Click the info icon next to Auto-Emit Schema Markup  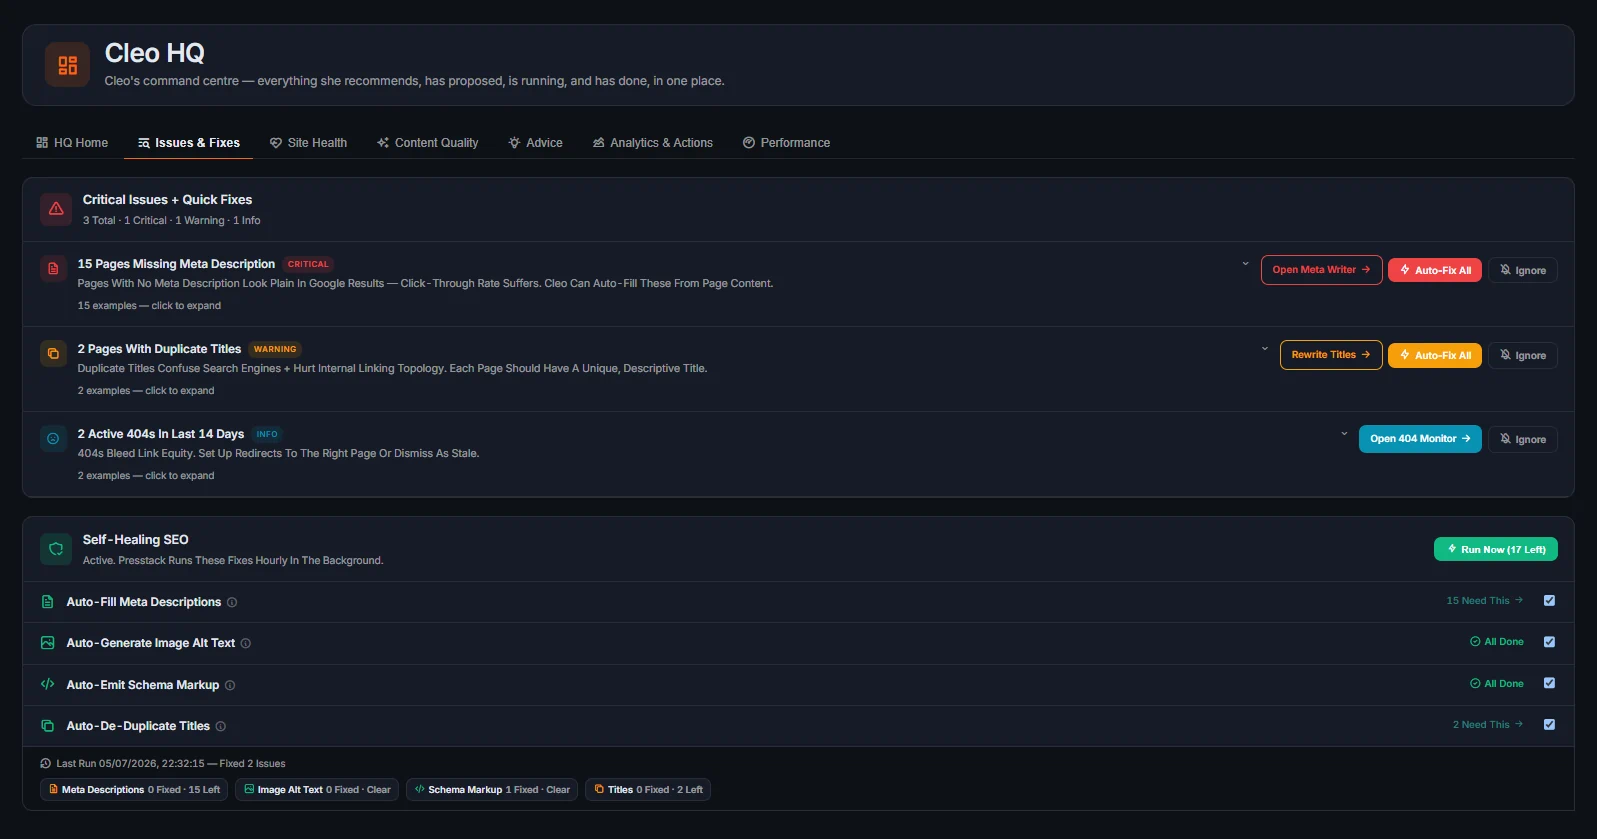(x=230, y=685)
